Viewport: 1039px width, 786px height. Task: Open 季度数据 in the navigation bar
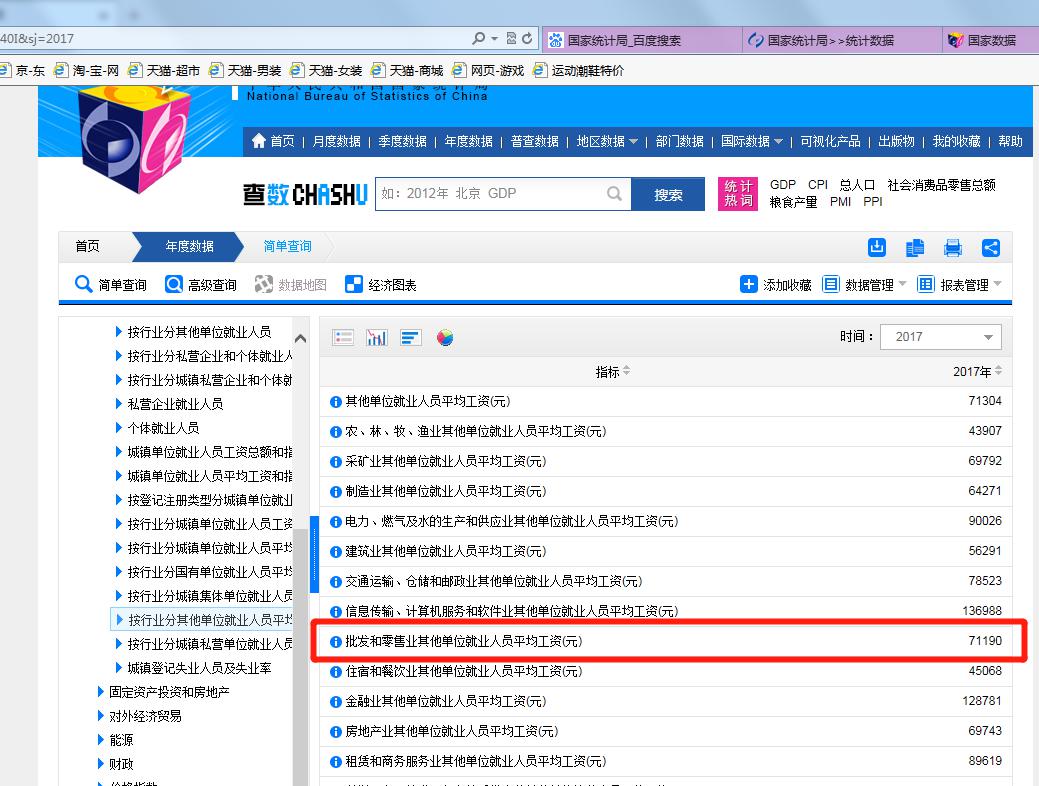402,141
